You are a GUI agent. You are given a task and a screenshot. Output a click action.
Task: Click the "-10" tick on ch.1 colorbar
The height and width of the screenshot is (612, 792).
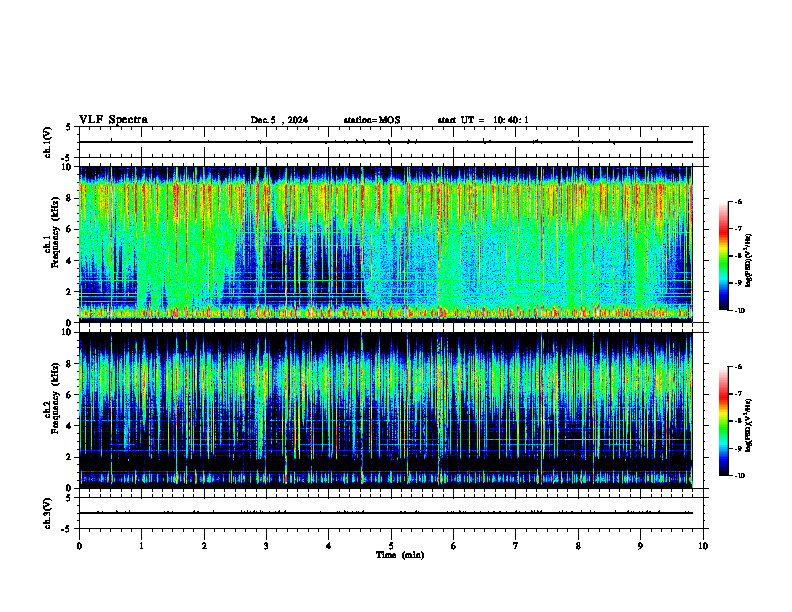point(739,311)
